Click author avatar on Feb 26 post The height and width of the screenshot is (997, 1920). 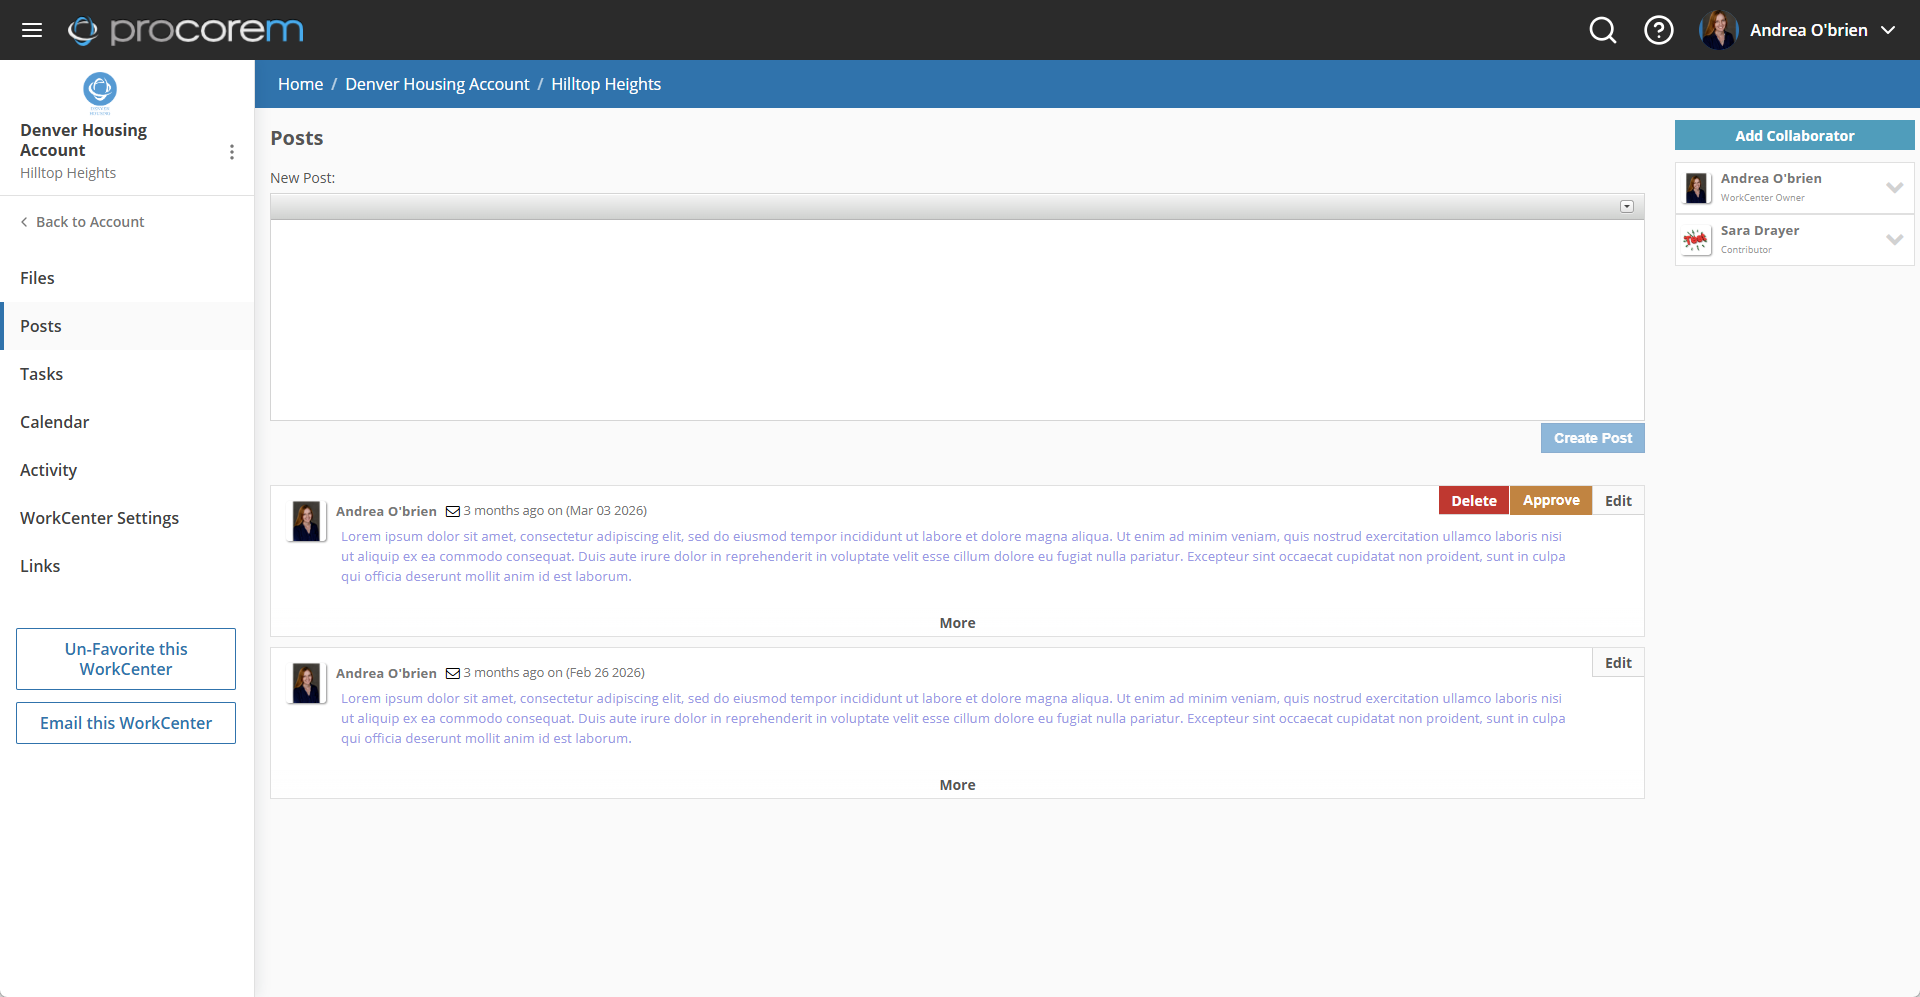tap(306, 683)
